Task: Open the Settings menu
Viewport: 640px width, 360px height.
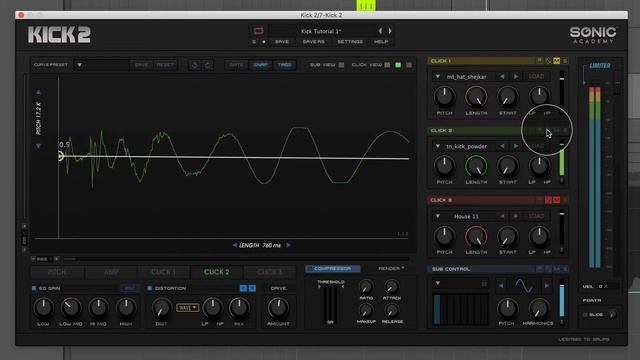Action: [x=350, y=42]
